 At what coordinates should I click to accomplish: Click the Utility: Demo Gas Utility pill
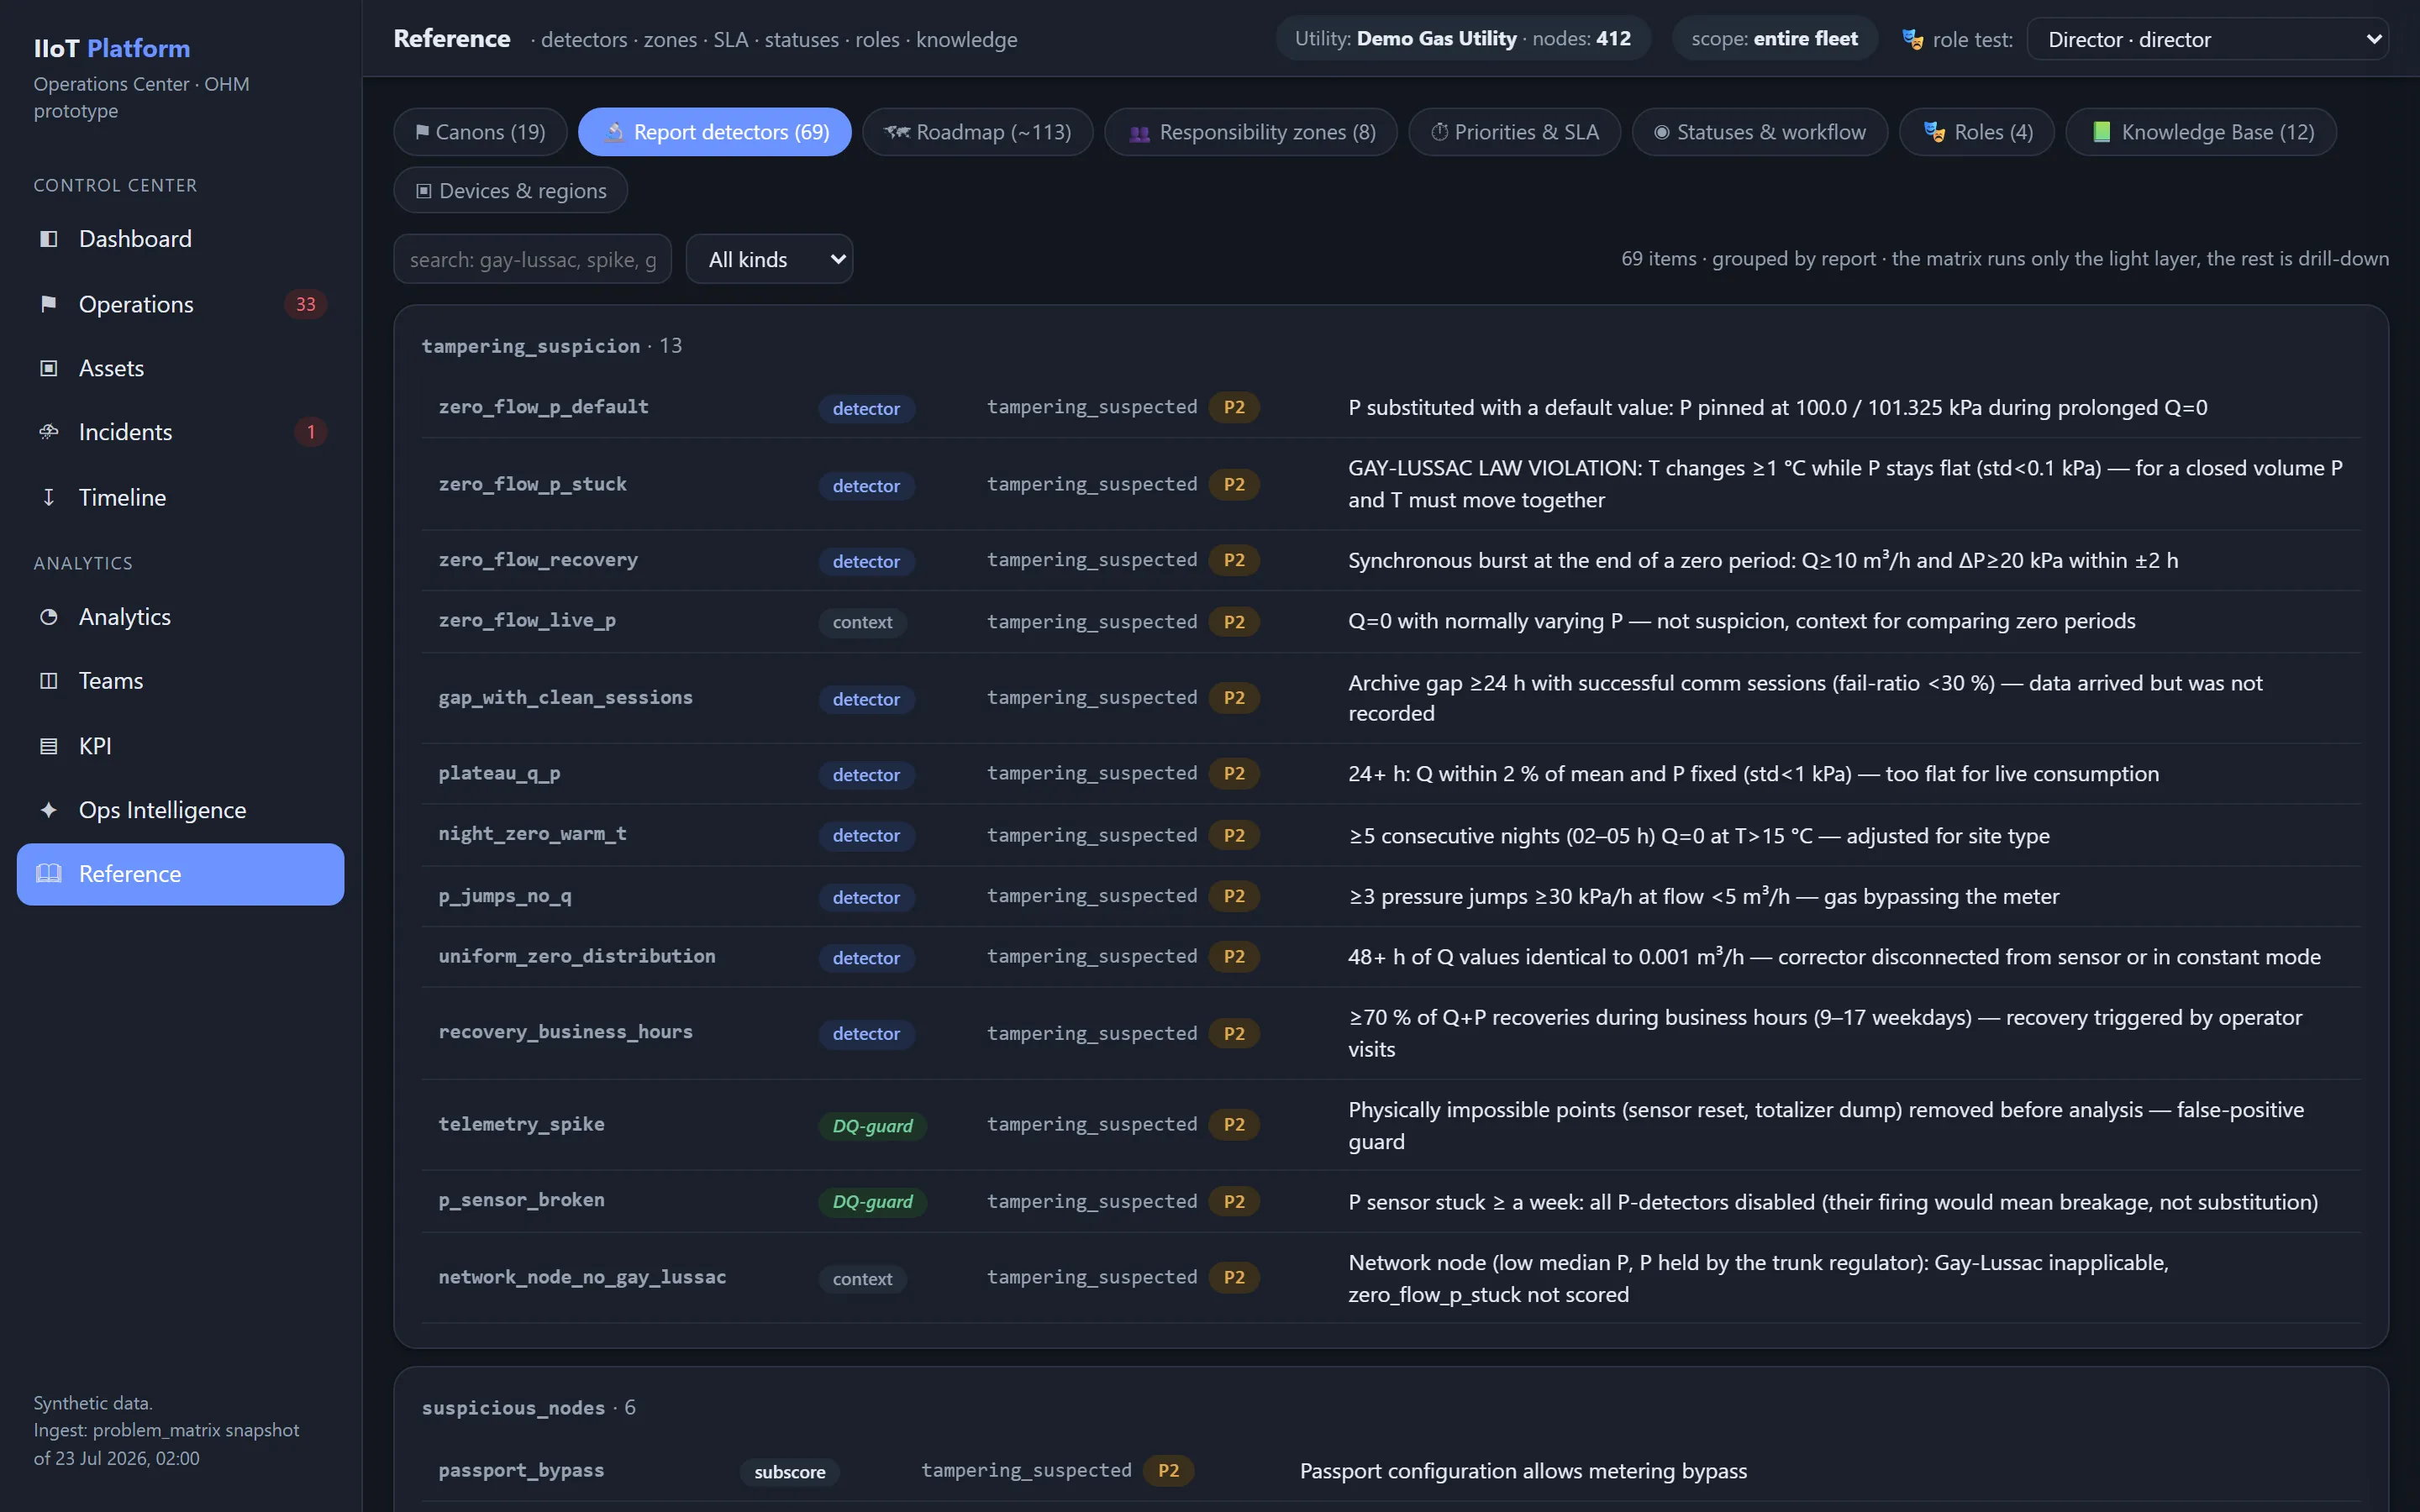(x=1462, y=39)
